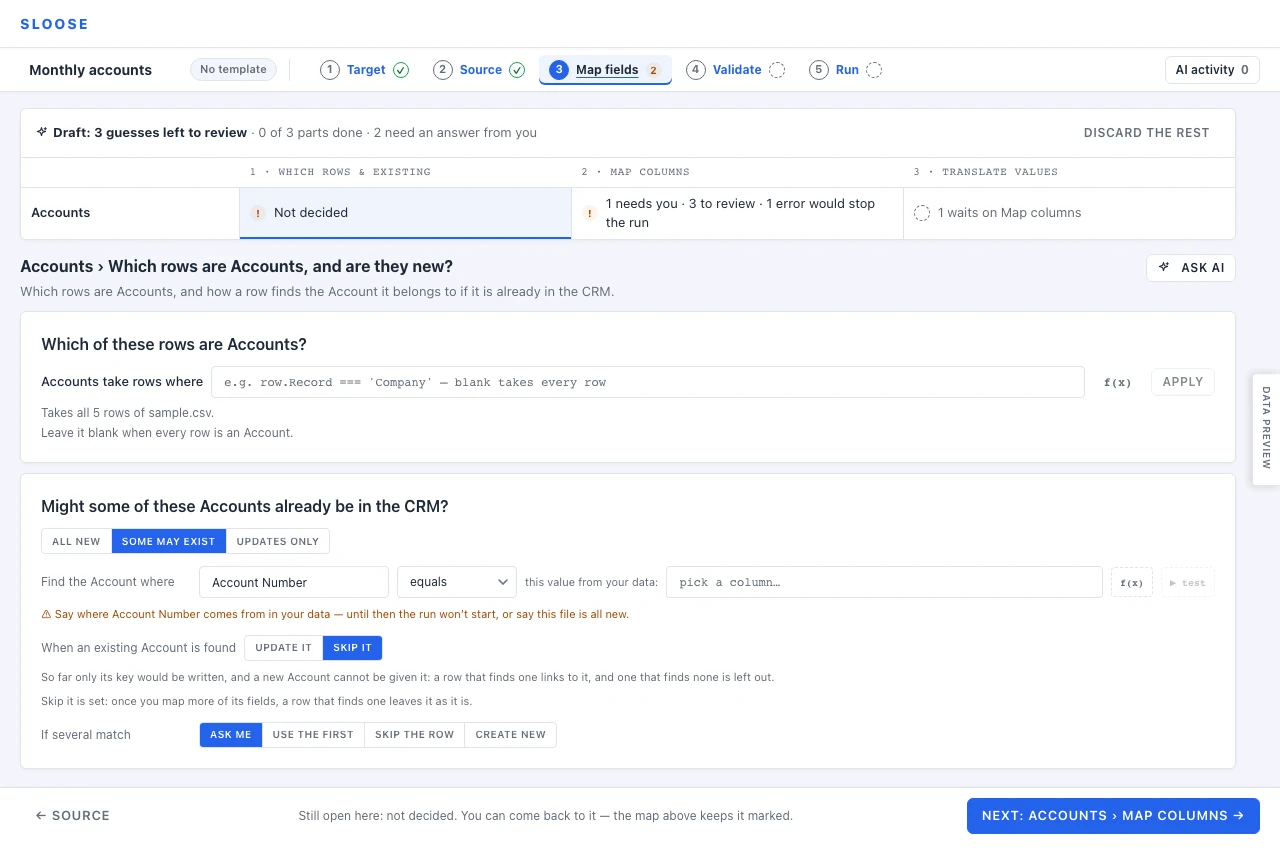Choose SKIP IT for existing Accounts
The width and height of the screenshot is (1280, 860).
coord(352,648)
